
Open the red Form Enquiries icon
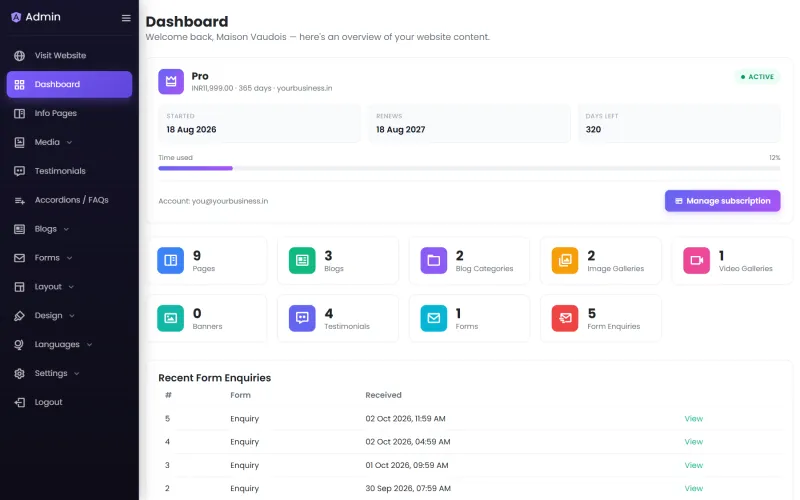pos(565,318)
